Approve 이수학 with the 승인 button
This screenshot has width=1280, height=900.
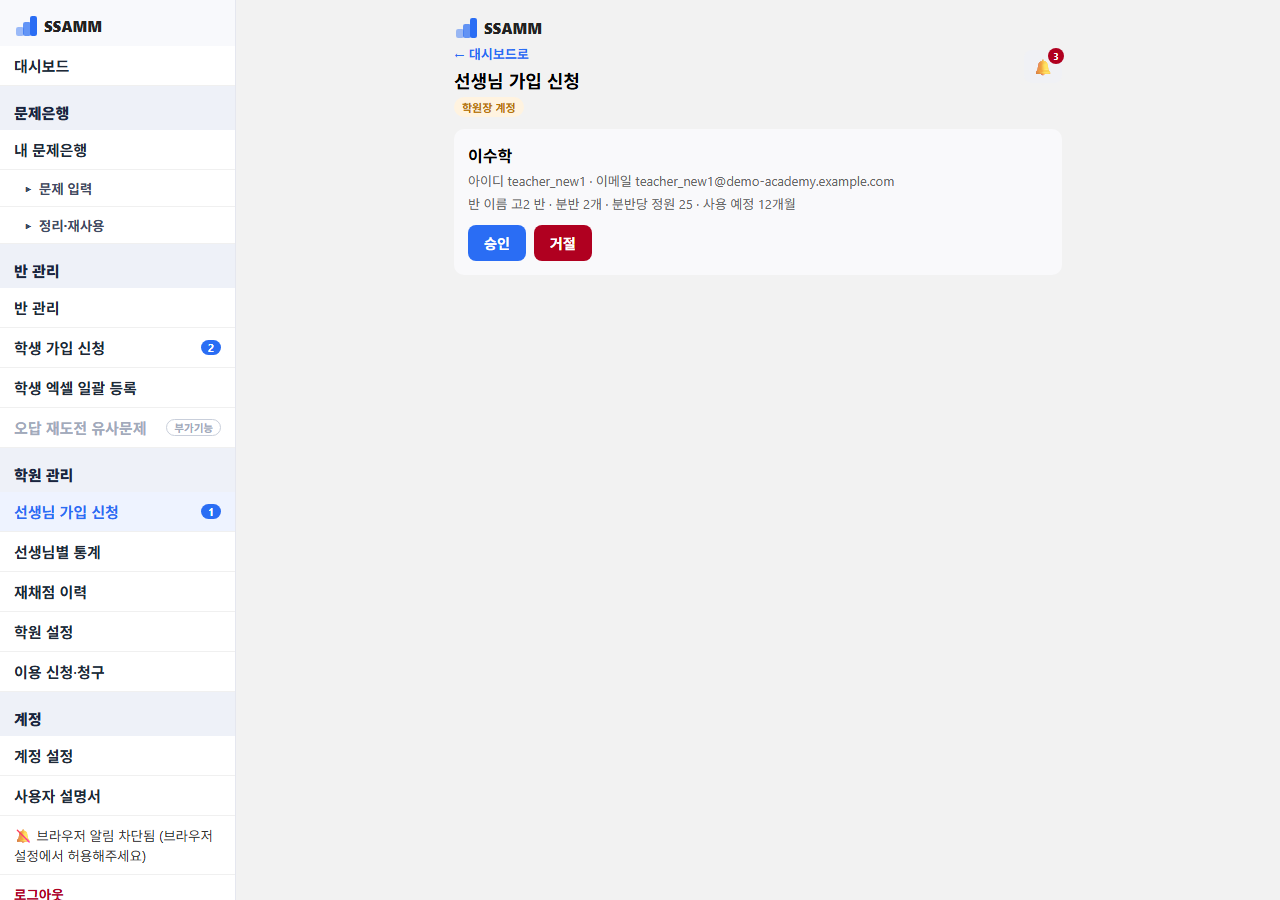coord(497,243)
